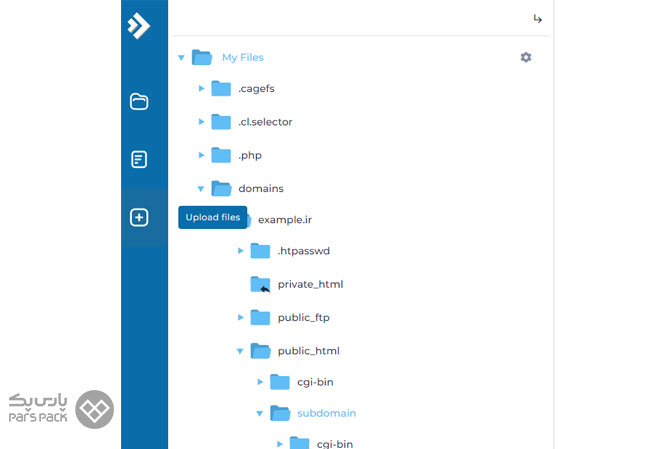Select the My Files root label
Viewport: 648px width, 449px height.
243,57
